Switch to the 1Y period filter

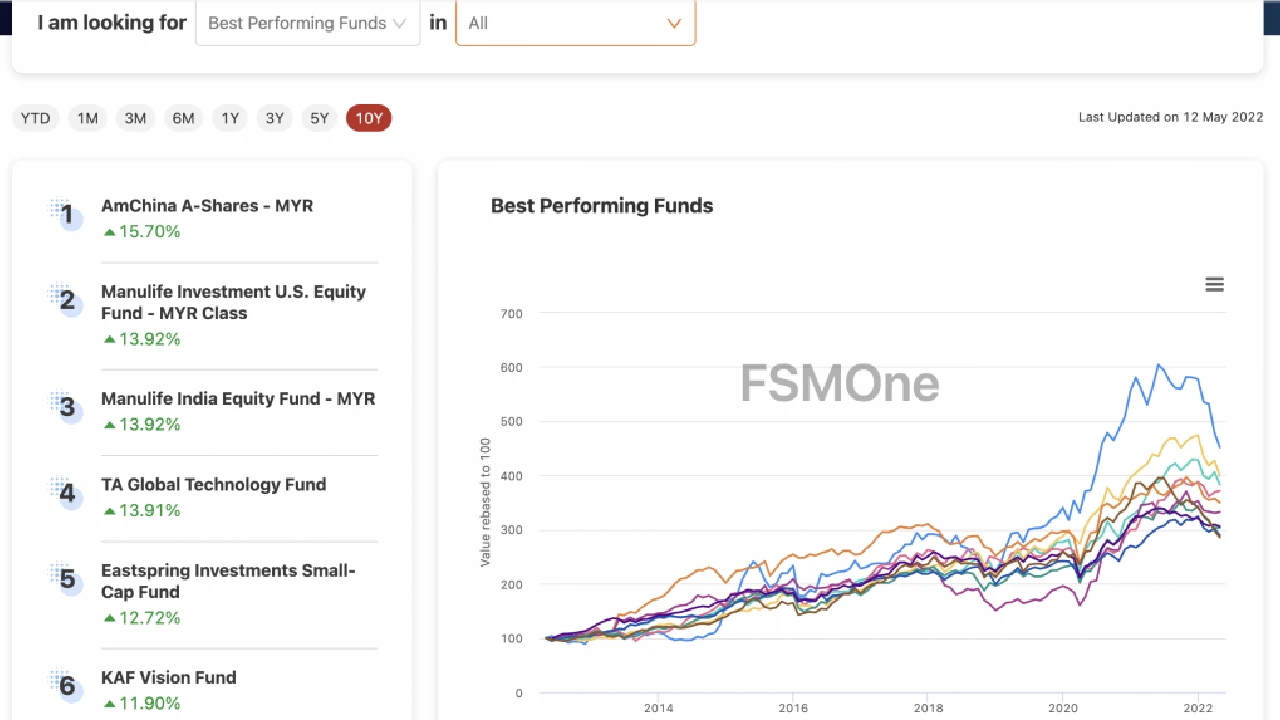tap(230, 118)
